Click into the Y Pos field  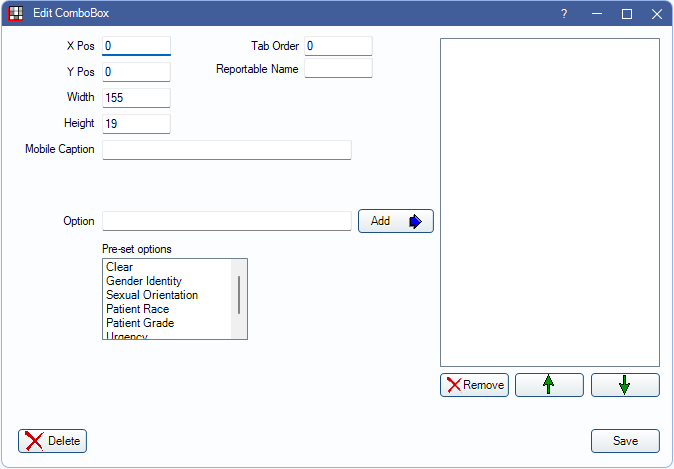136,72
